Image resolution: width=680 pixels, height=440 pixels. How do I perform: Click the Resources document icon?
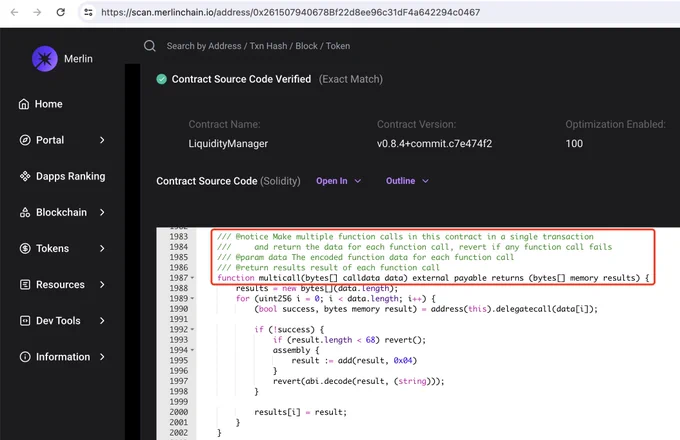(x=25, y=284)
